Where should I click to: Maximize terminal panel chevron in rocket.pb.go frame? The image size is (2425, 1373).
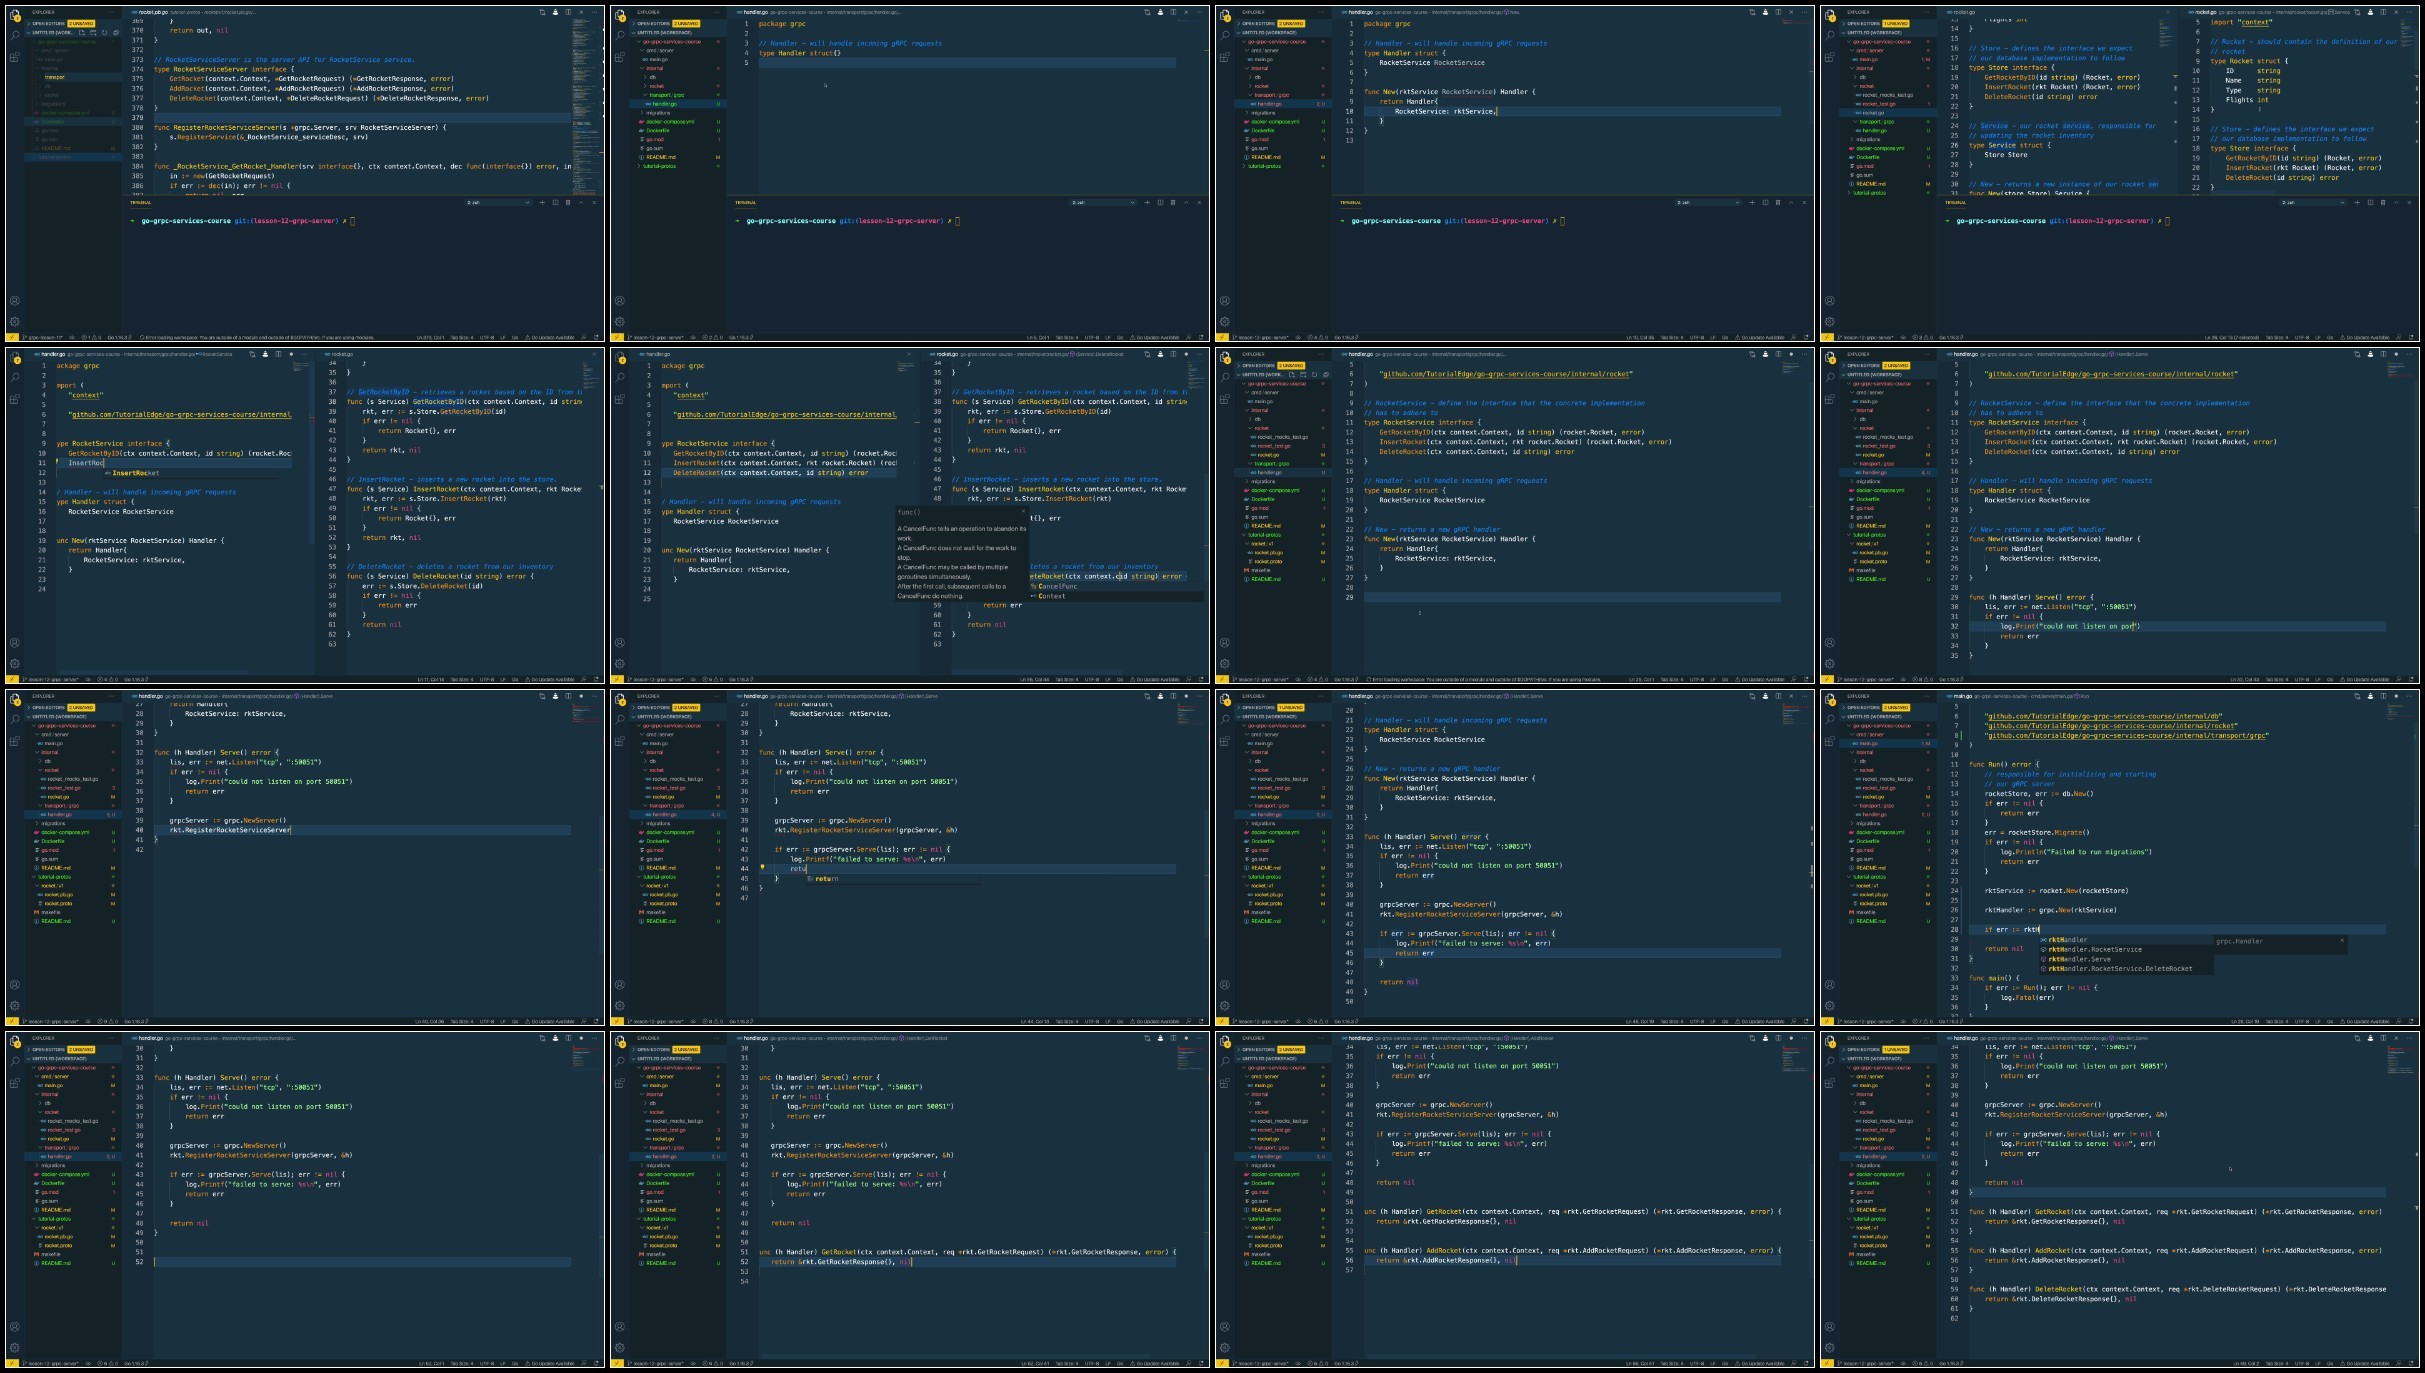pyautogui.click(x=581, y=202)
